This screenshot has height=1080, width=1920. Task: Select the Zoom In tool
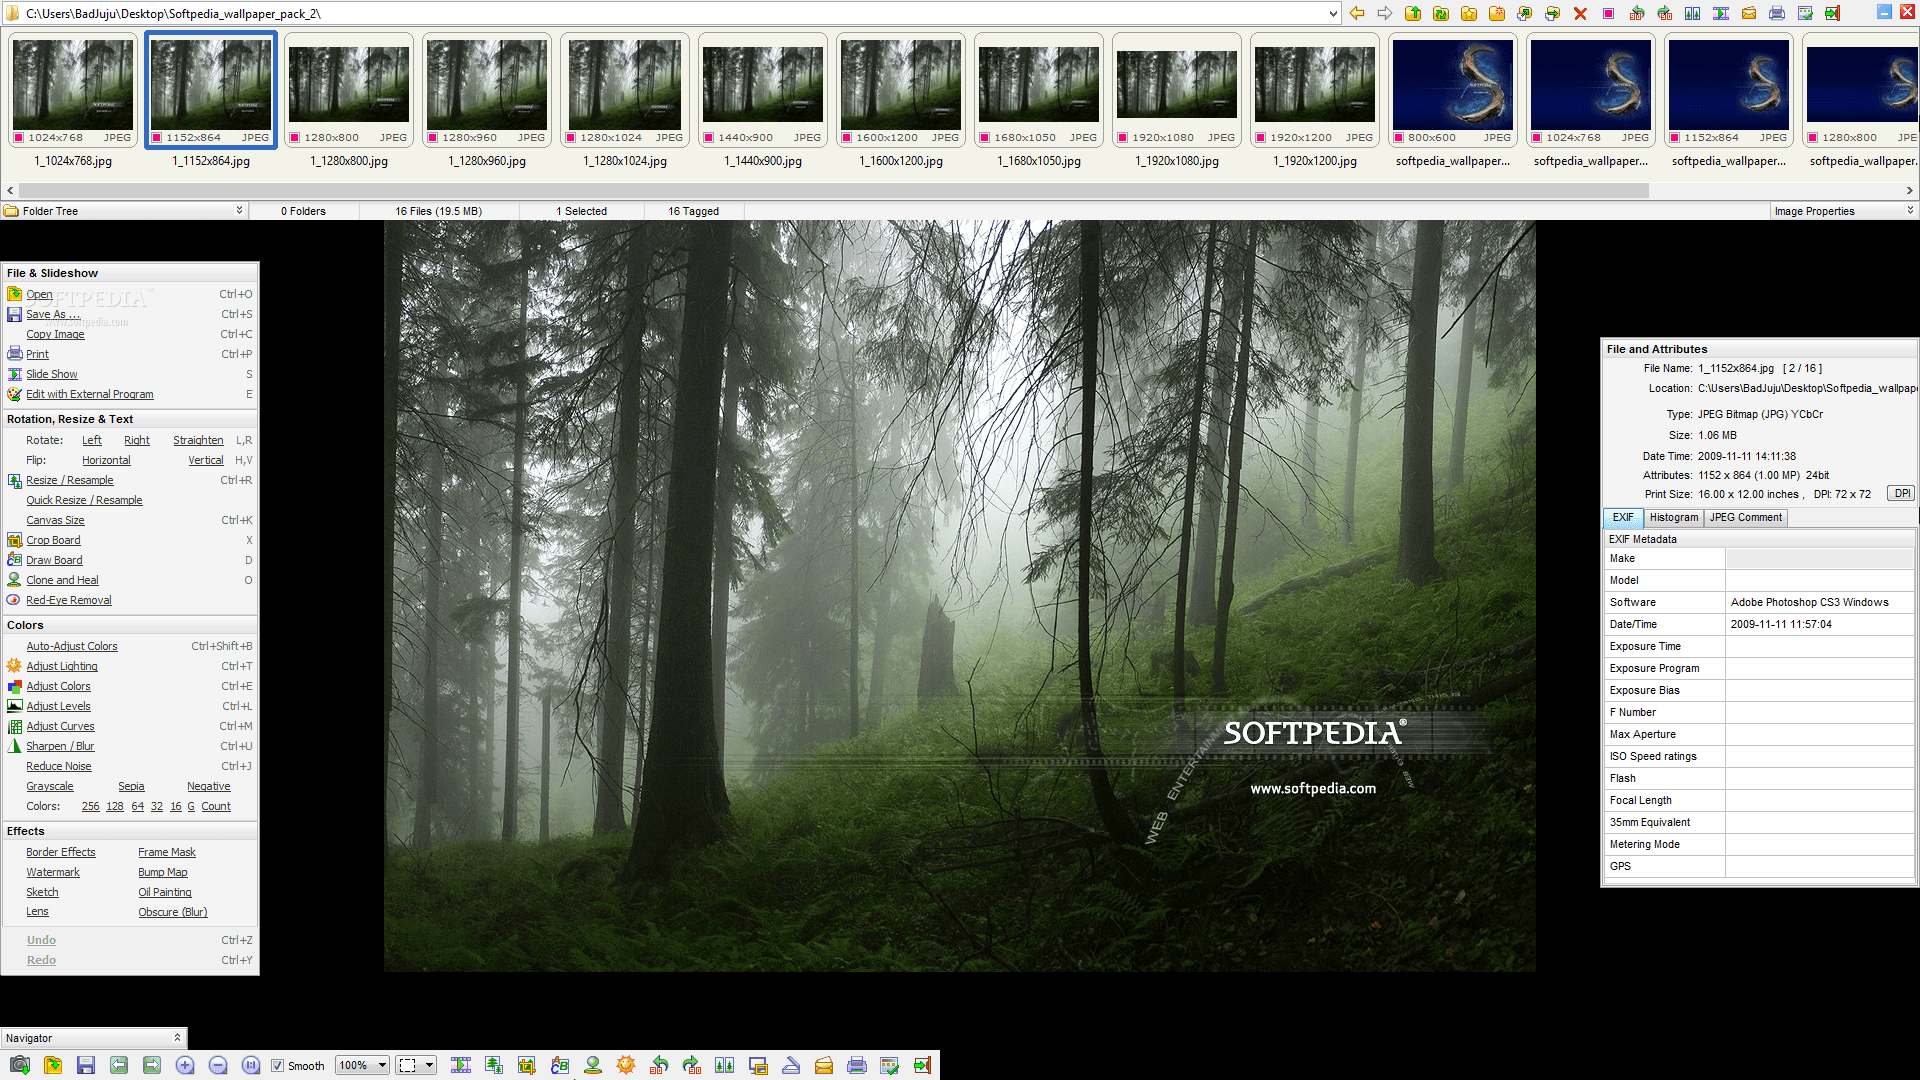pos(185,1065)
